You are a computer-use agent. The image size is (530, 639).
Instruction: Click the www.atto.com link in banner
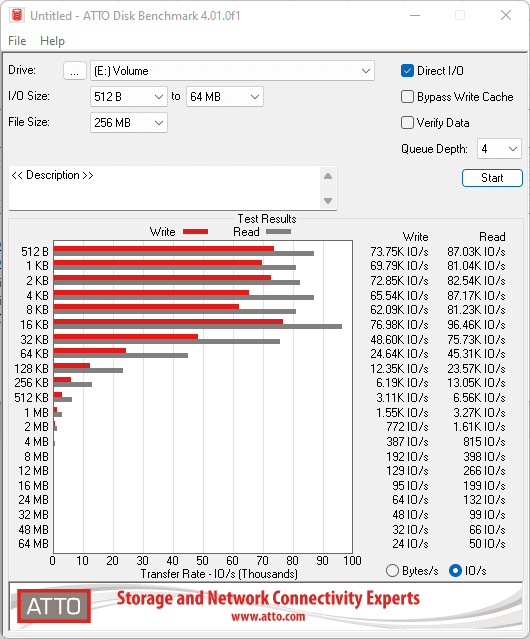tap(268, 616)
